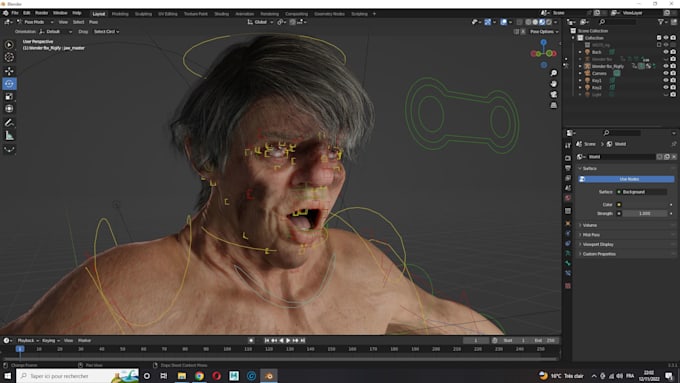Open the Global transform orientation dropdown
Screen dimensions: 680x383
click(259, 22)
